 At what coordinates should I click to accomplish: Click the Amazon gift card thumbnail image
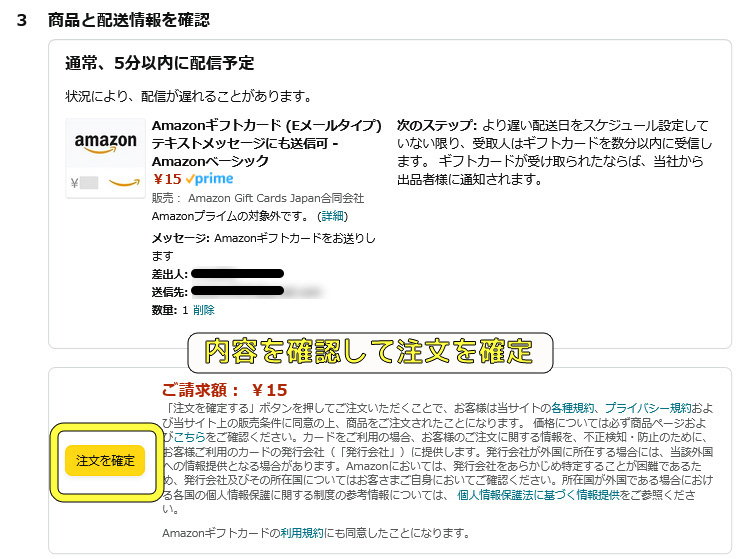tap(106, 158)
